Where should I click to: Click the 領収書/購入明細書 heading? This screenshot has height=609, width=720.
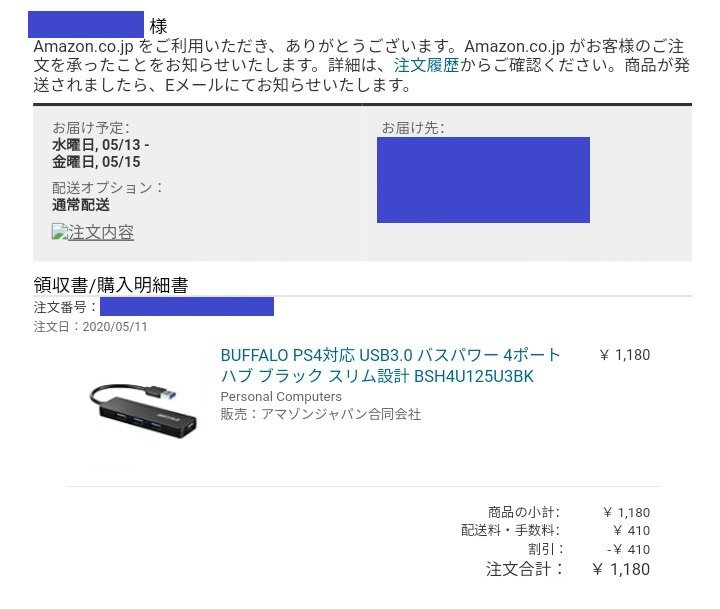[111, 285]
